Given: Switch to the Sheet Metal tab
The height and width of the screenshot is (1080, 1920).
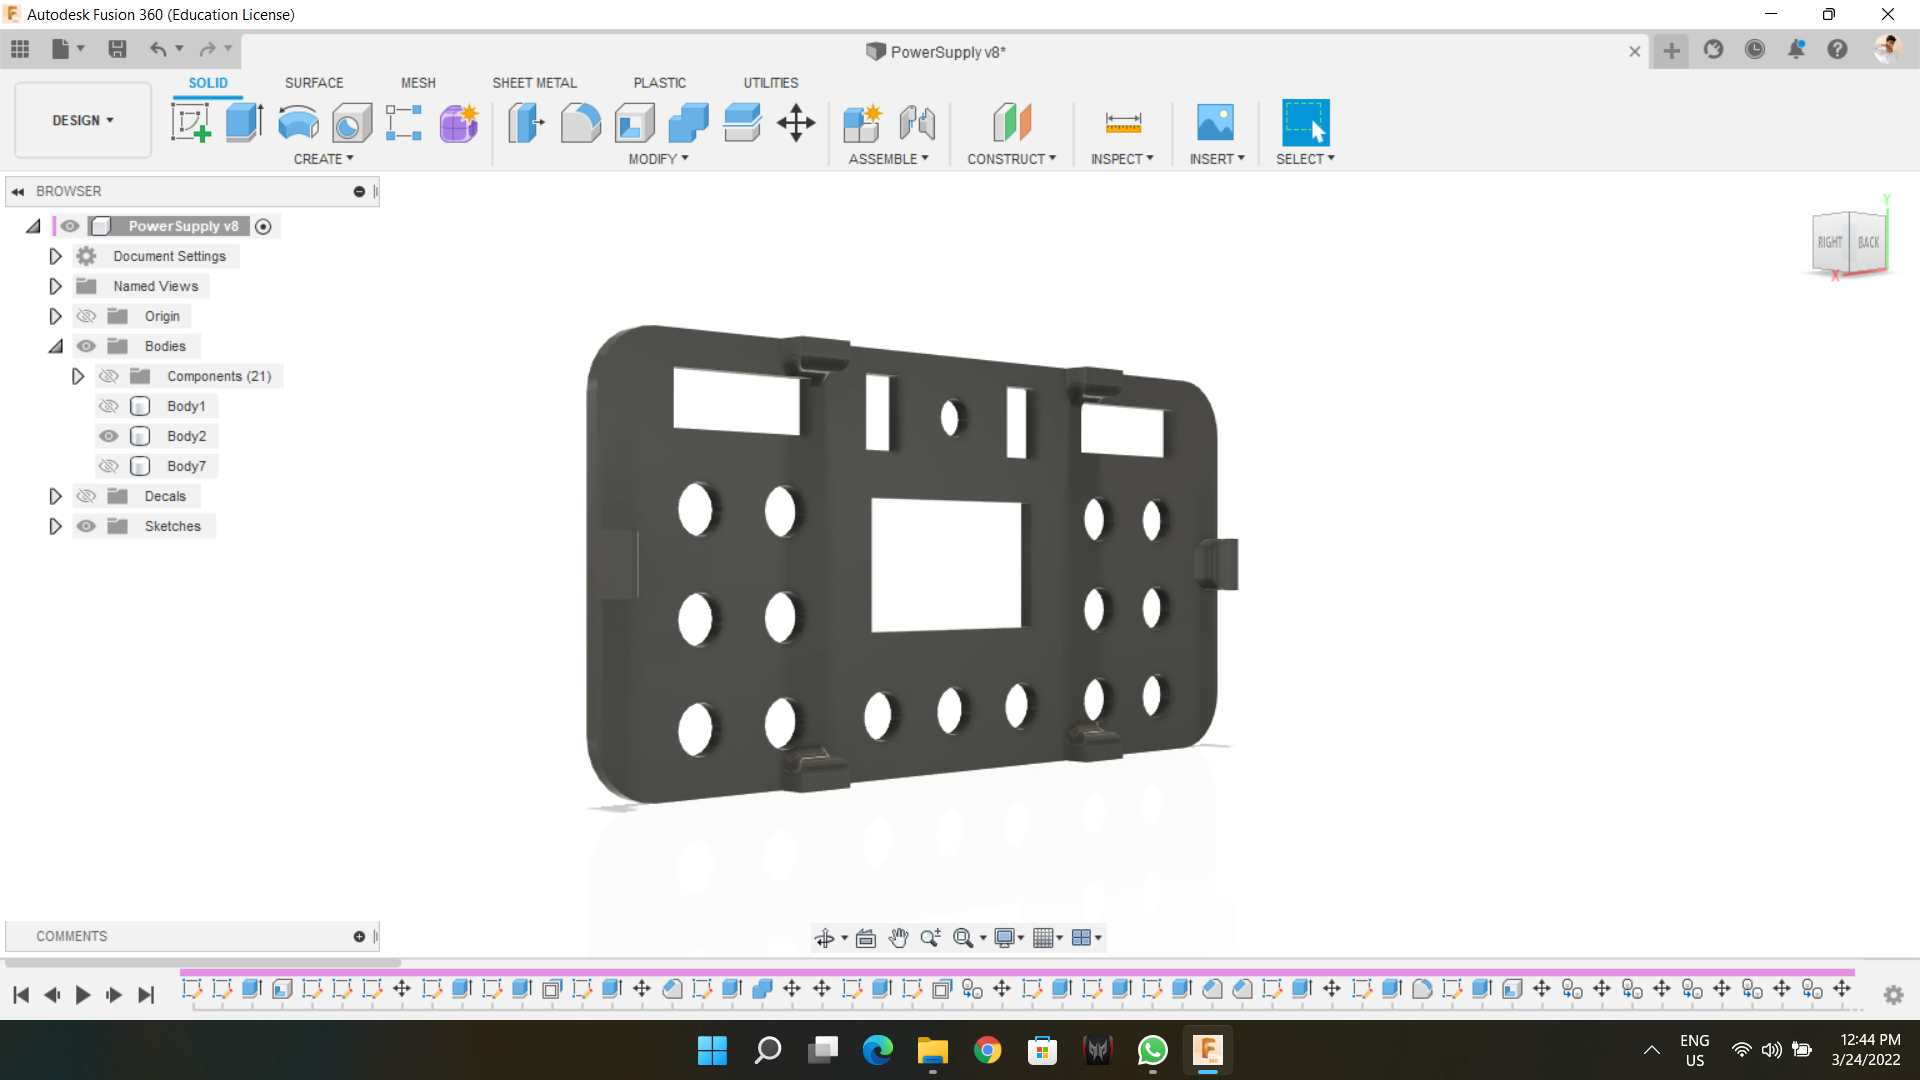Looking at the screenshot, I should pos(534,83).
